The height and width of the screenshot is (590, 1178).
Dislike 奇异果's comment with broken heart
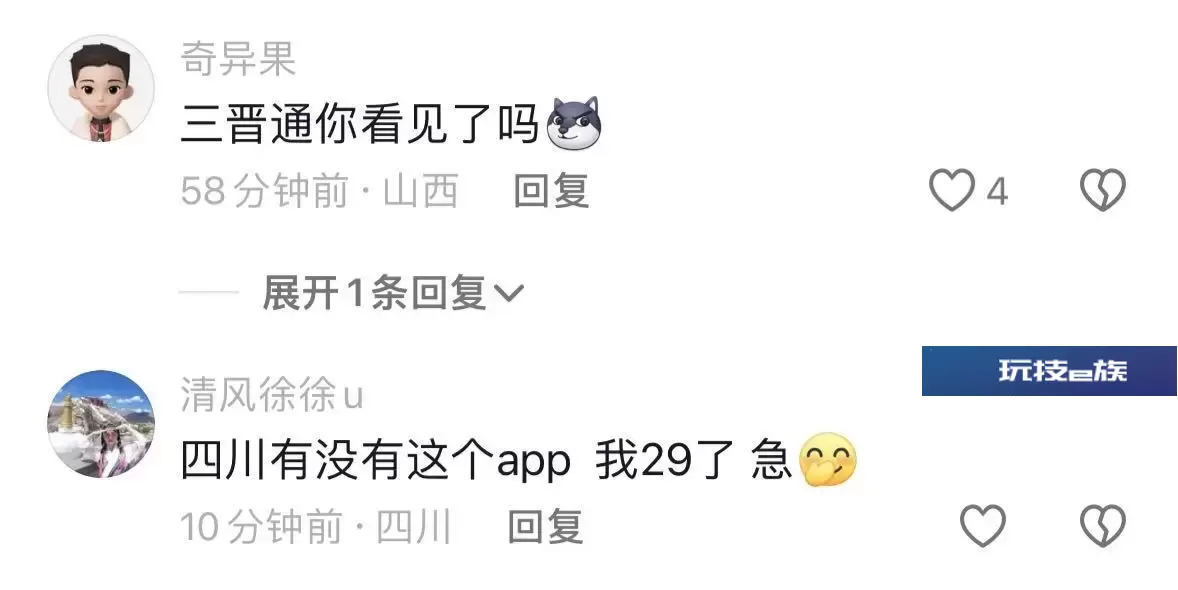tap(1103, 190)
